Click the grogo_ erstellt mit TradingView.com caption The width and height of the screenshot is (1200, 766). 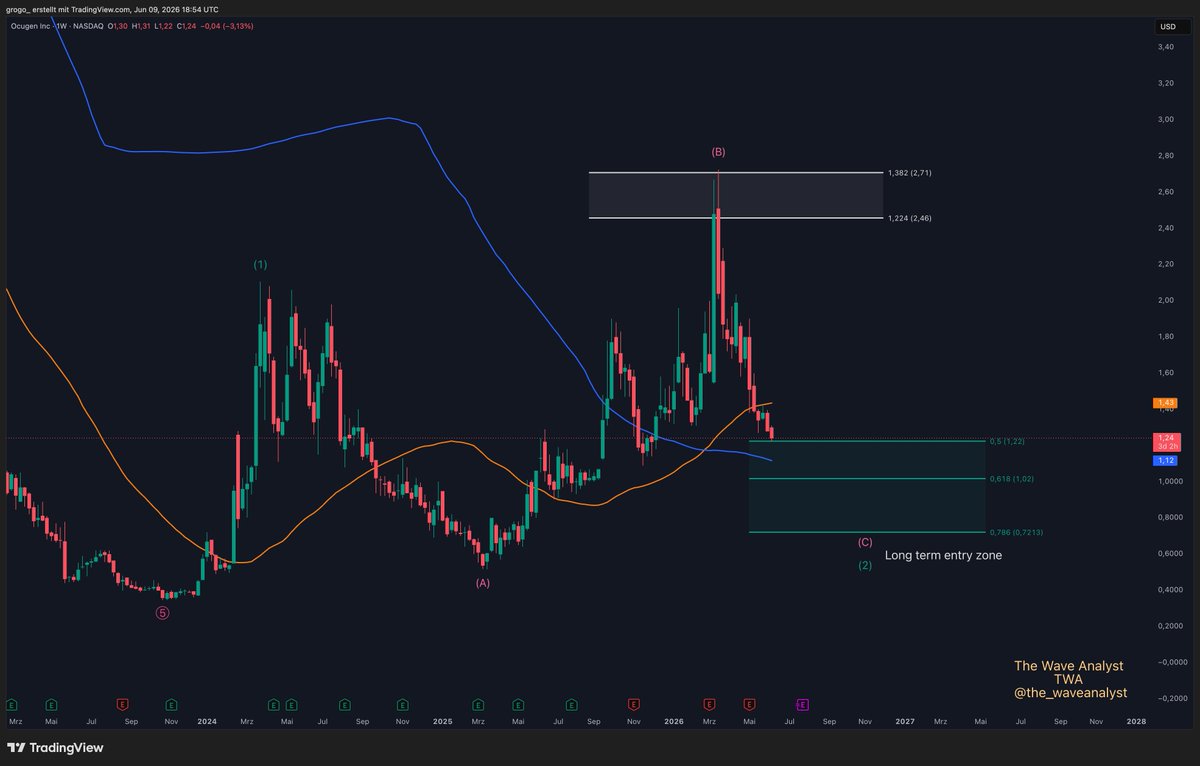click(70, 8)
